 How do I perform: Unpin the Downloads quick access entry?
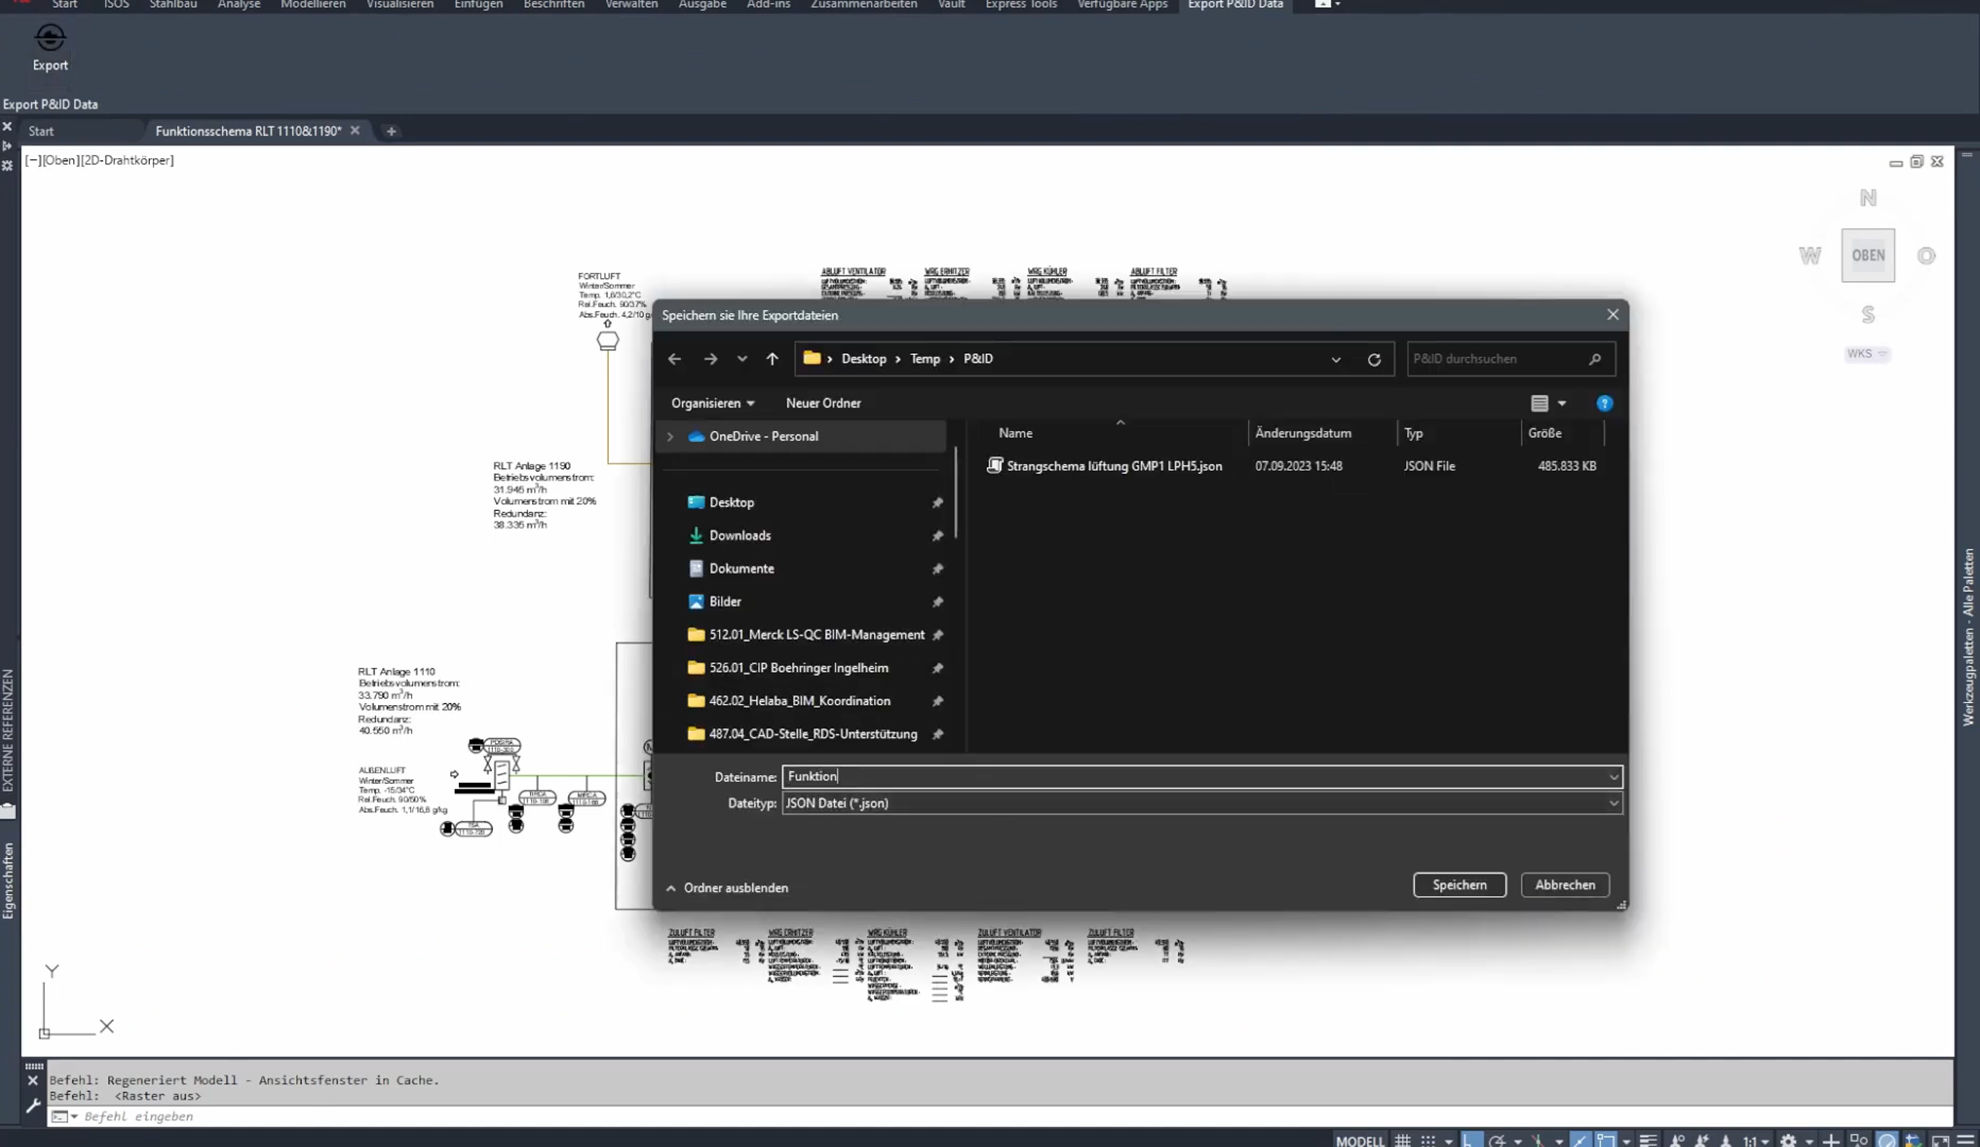point(937,536)
